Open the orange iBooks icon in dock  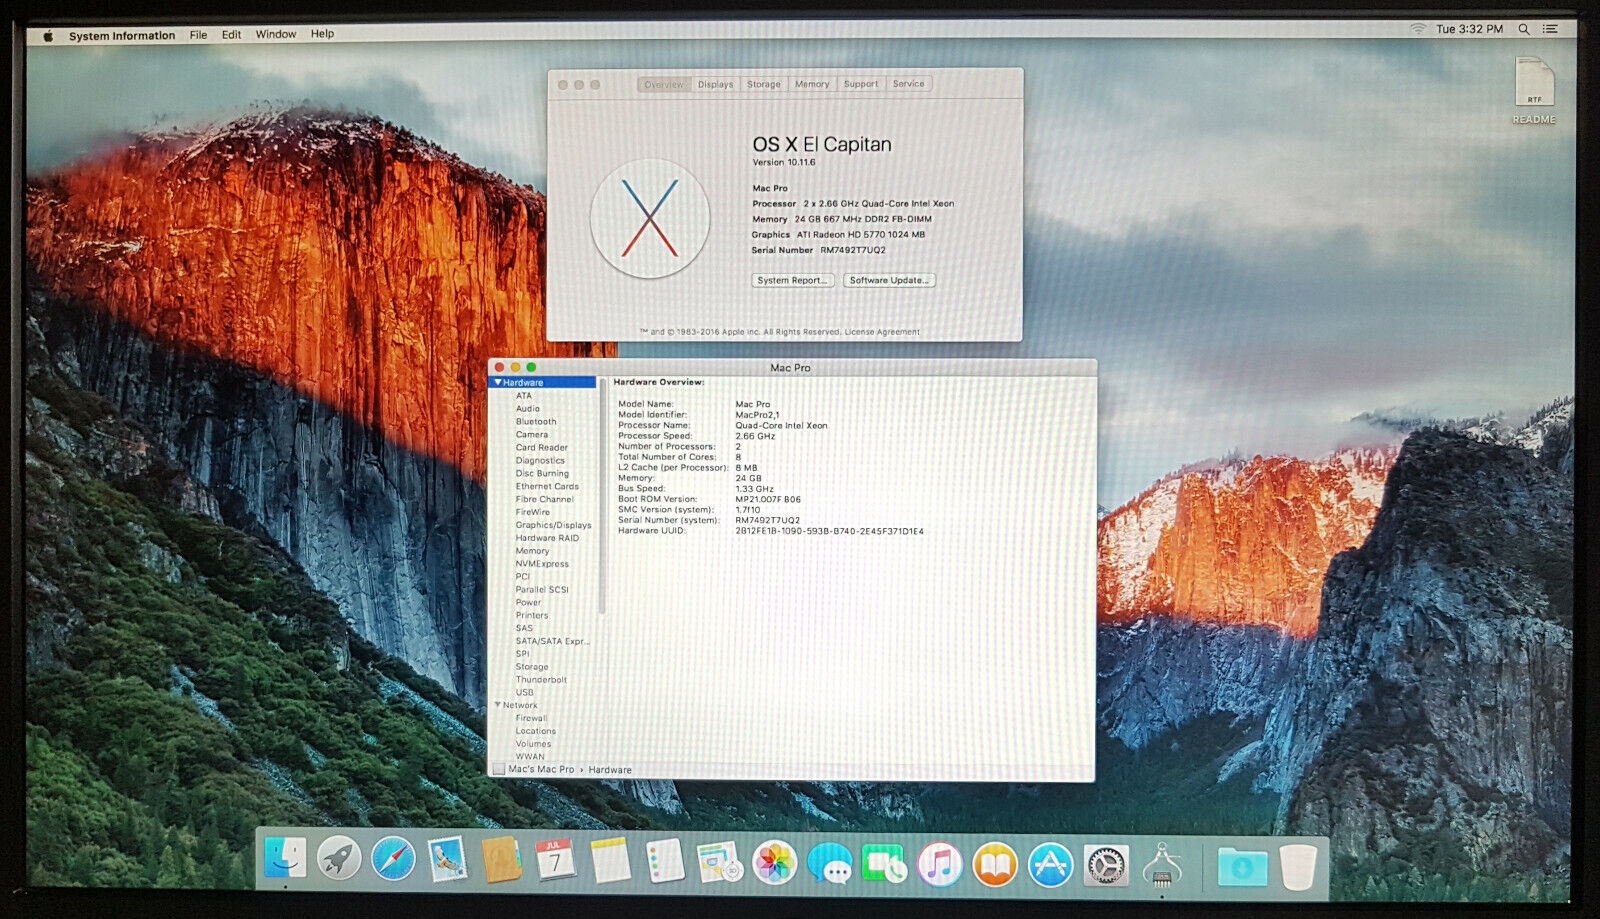click(994, 865)
